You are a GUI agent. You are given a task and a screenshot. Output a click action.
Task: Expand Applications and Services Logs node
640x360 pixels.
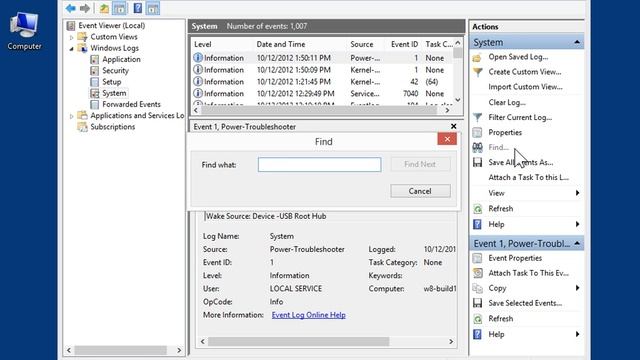coord(71,116)
